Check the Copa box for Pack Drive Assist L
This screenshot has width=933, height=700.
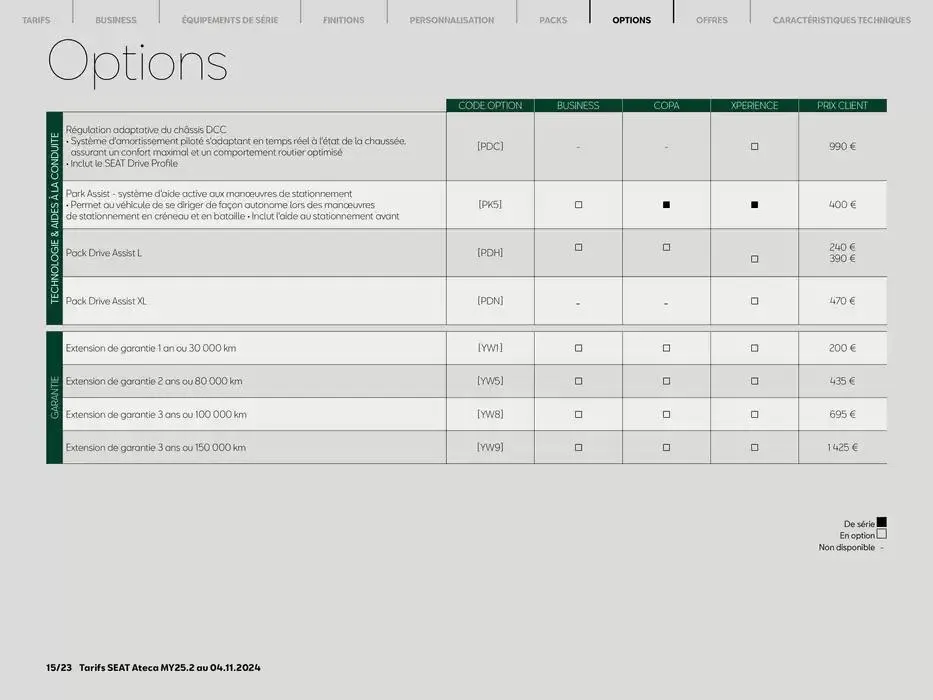(666, 247)
